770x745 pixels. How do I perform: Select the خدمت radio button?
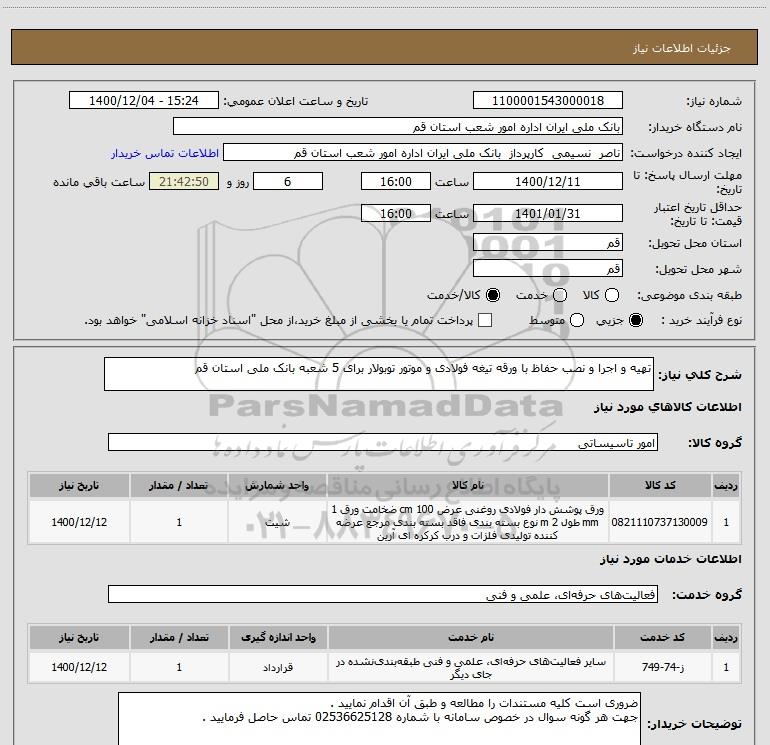560,295
